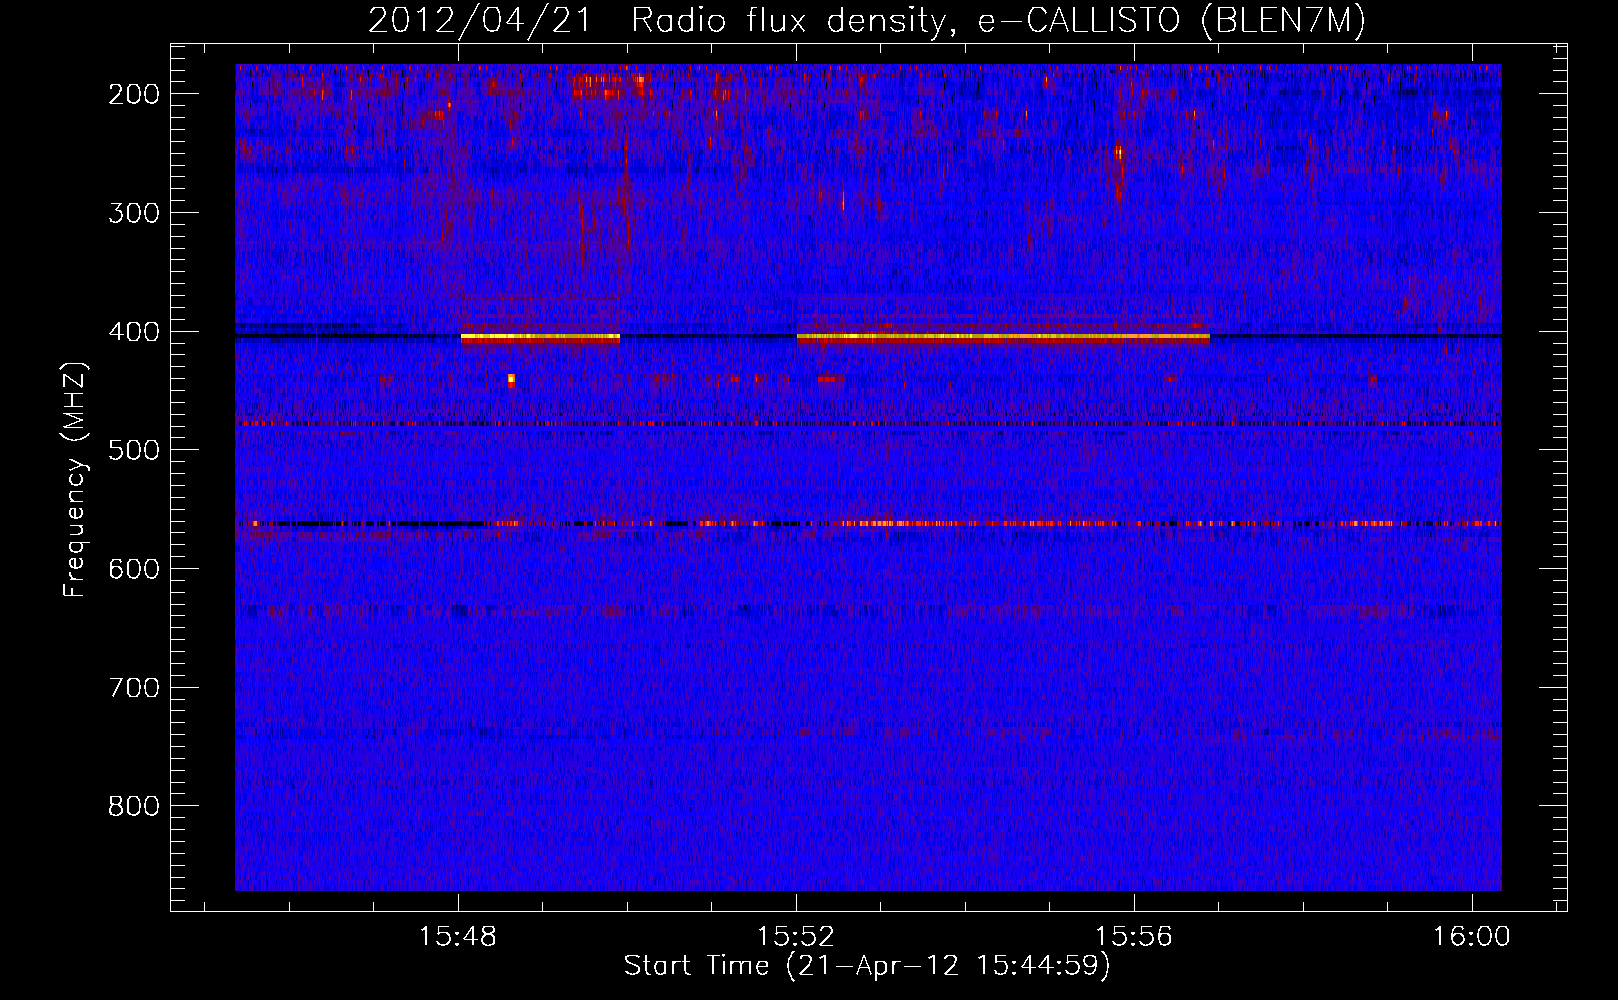The width and height of the screenshot is (1618, 1000).
Task: Click the thin dotted line near 480 MHz
Action: tap(868, 424)
